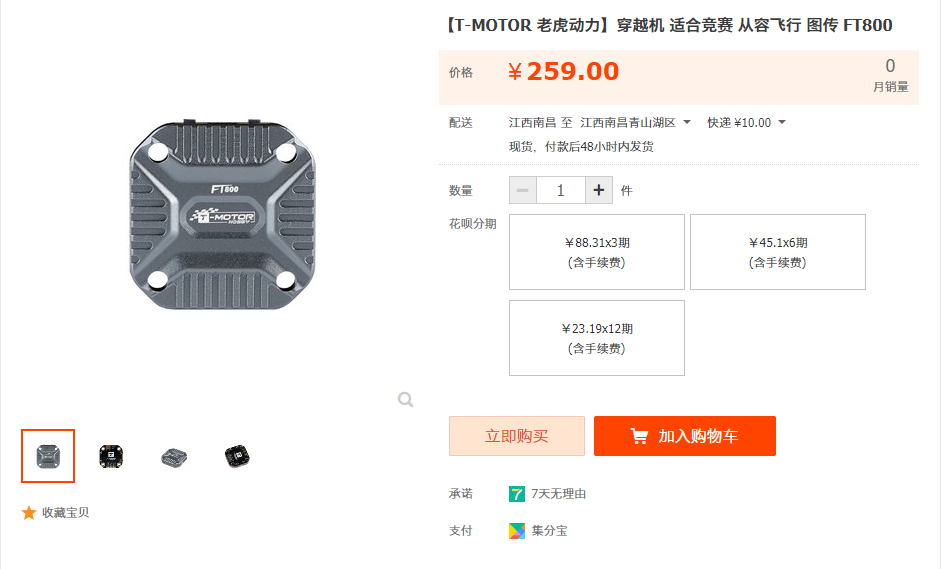Click the shopping cart icon
This screenshot has height=569, width=942.
[639, 436]
